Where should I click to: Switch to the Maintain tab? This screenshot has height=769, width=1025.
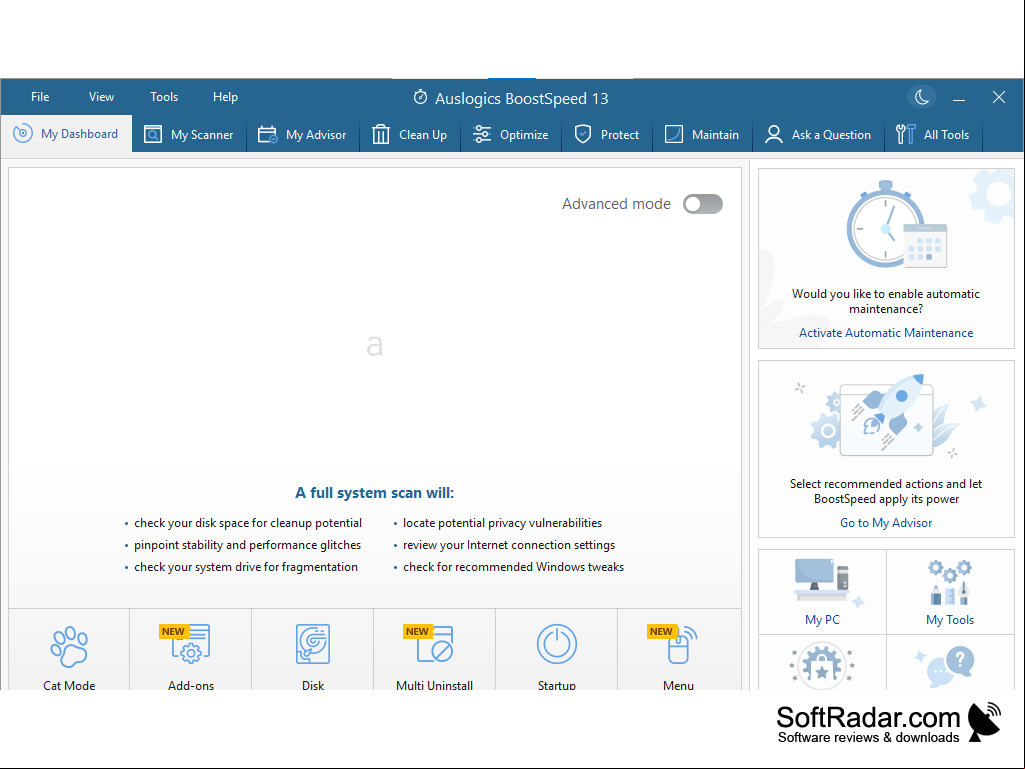(702, 135)
